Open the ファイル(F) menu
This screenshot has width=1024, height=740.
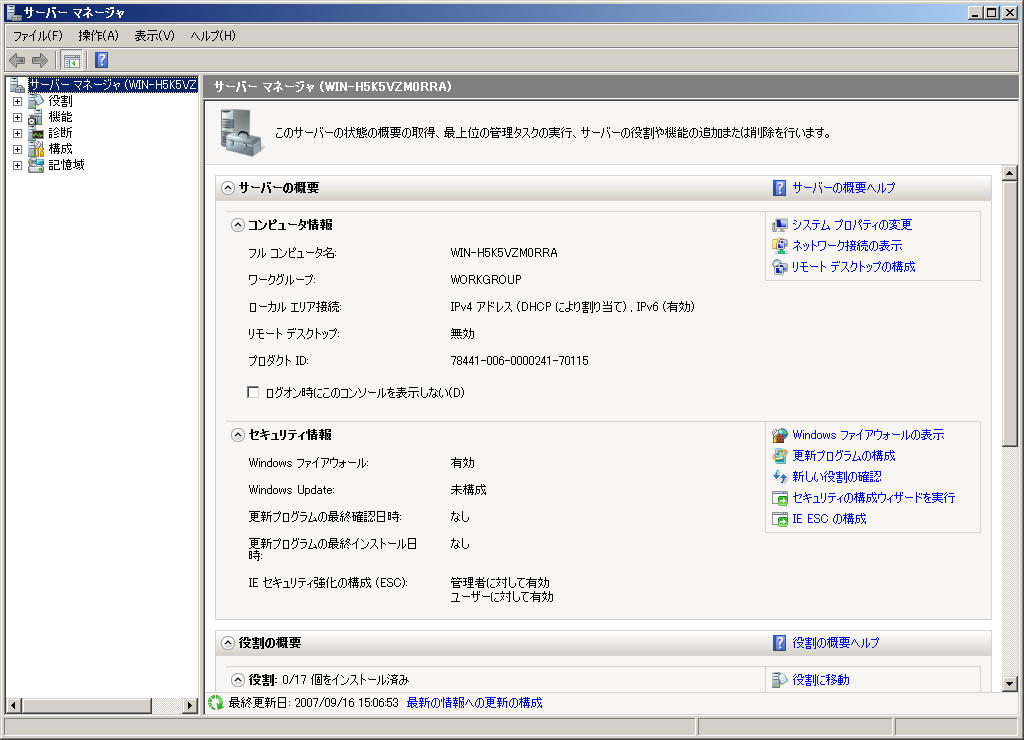pos(37,36)
